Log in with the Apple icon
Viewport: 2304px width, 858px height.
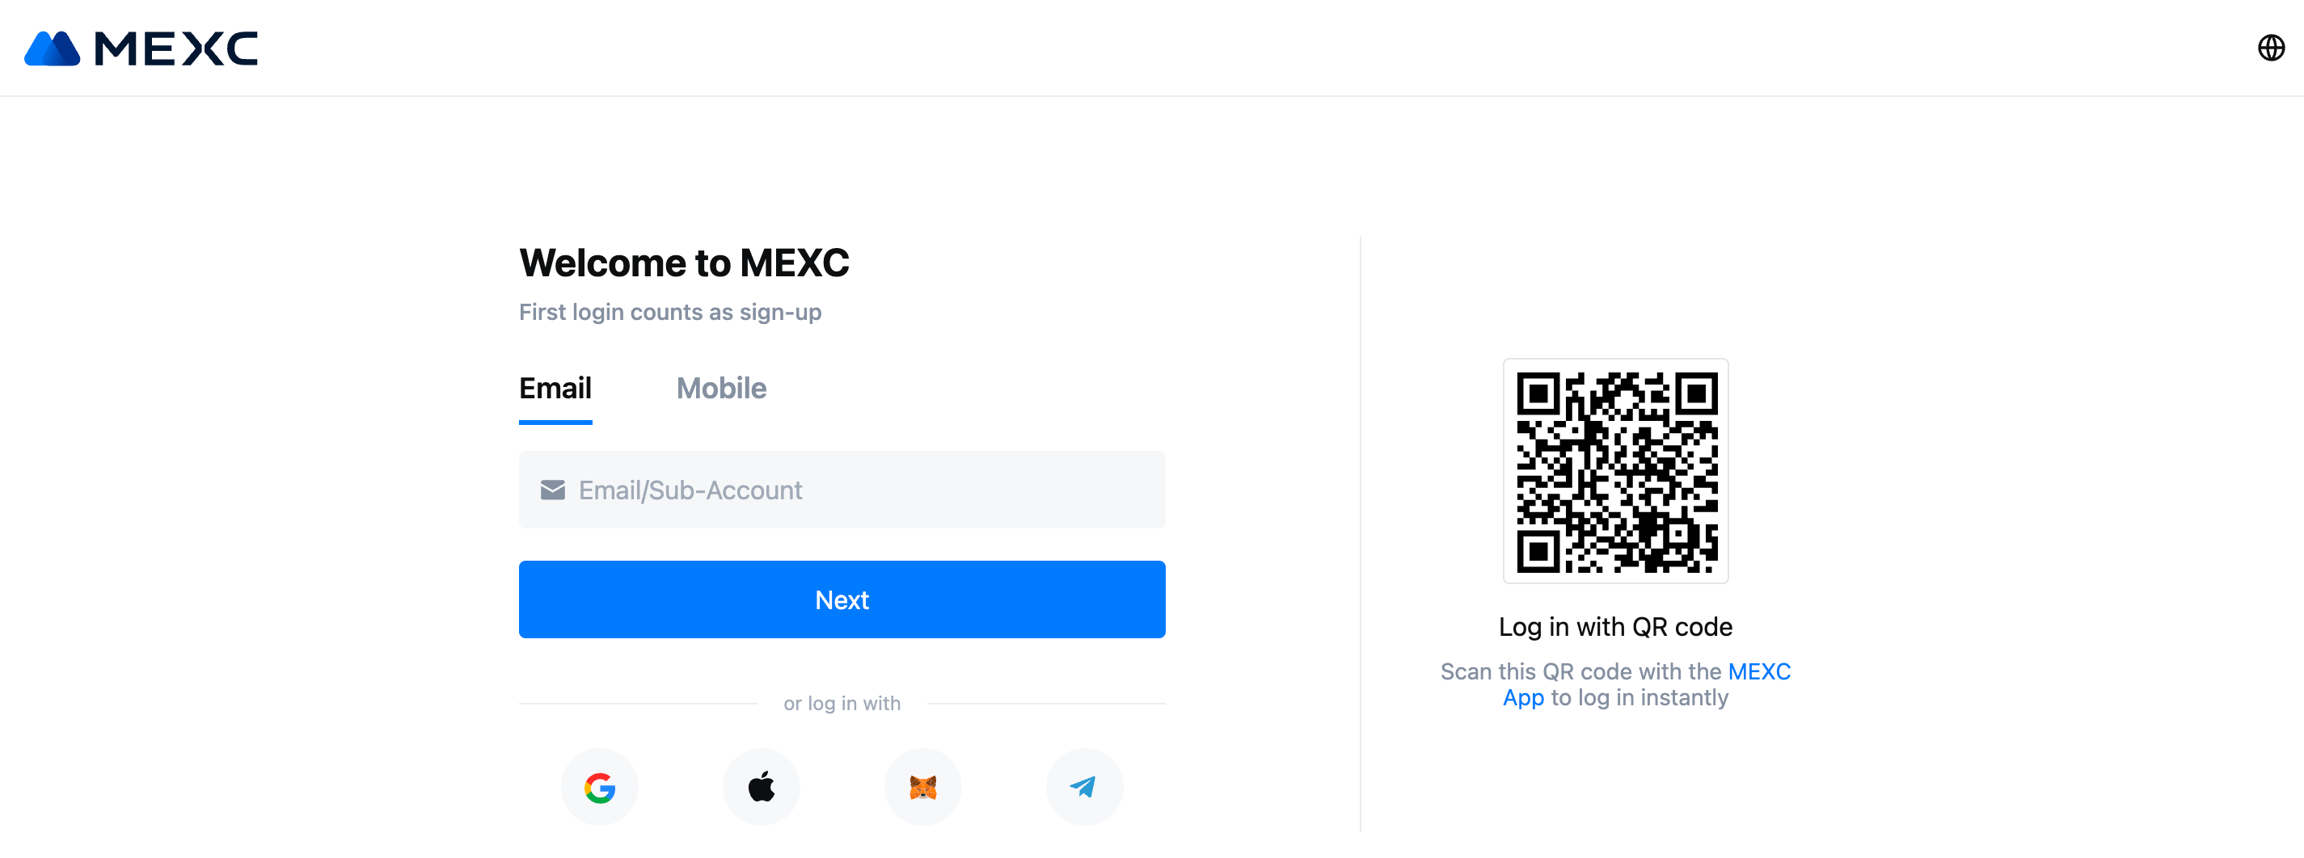click(x=761, y=788)
